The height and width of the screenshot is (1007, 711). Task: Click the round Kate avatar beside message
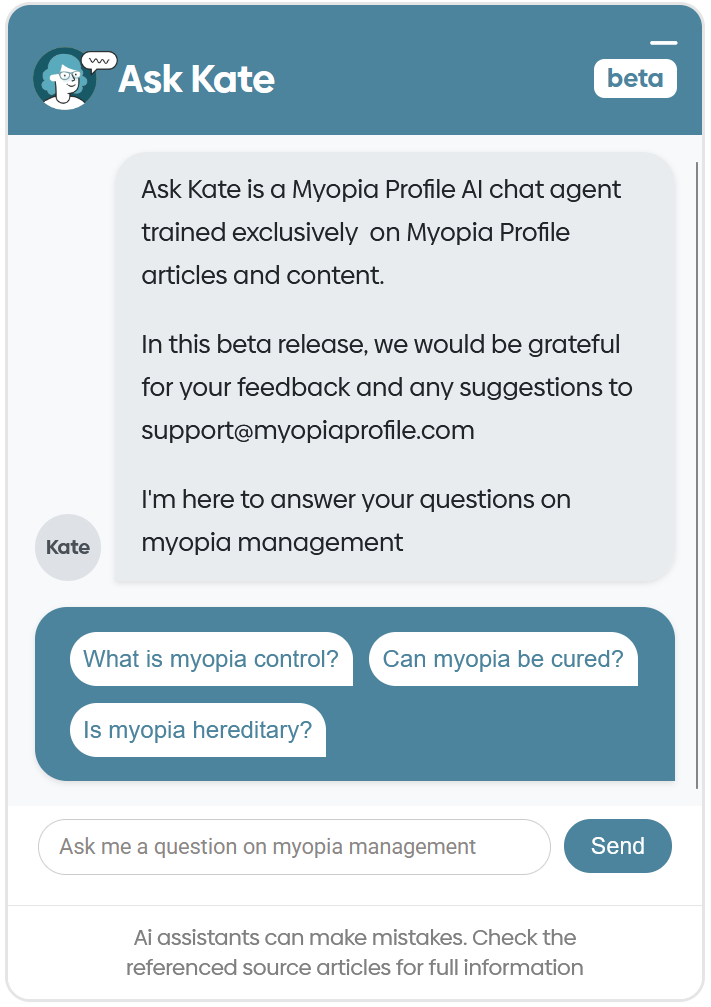point(68,547)
